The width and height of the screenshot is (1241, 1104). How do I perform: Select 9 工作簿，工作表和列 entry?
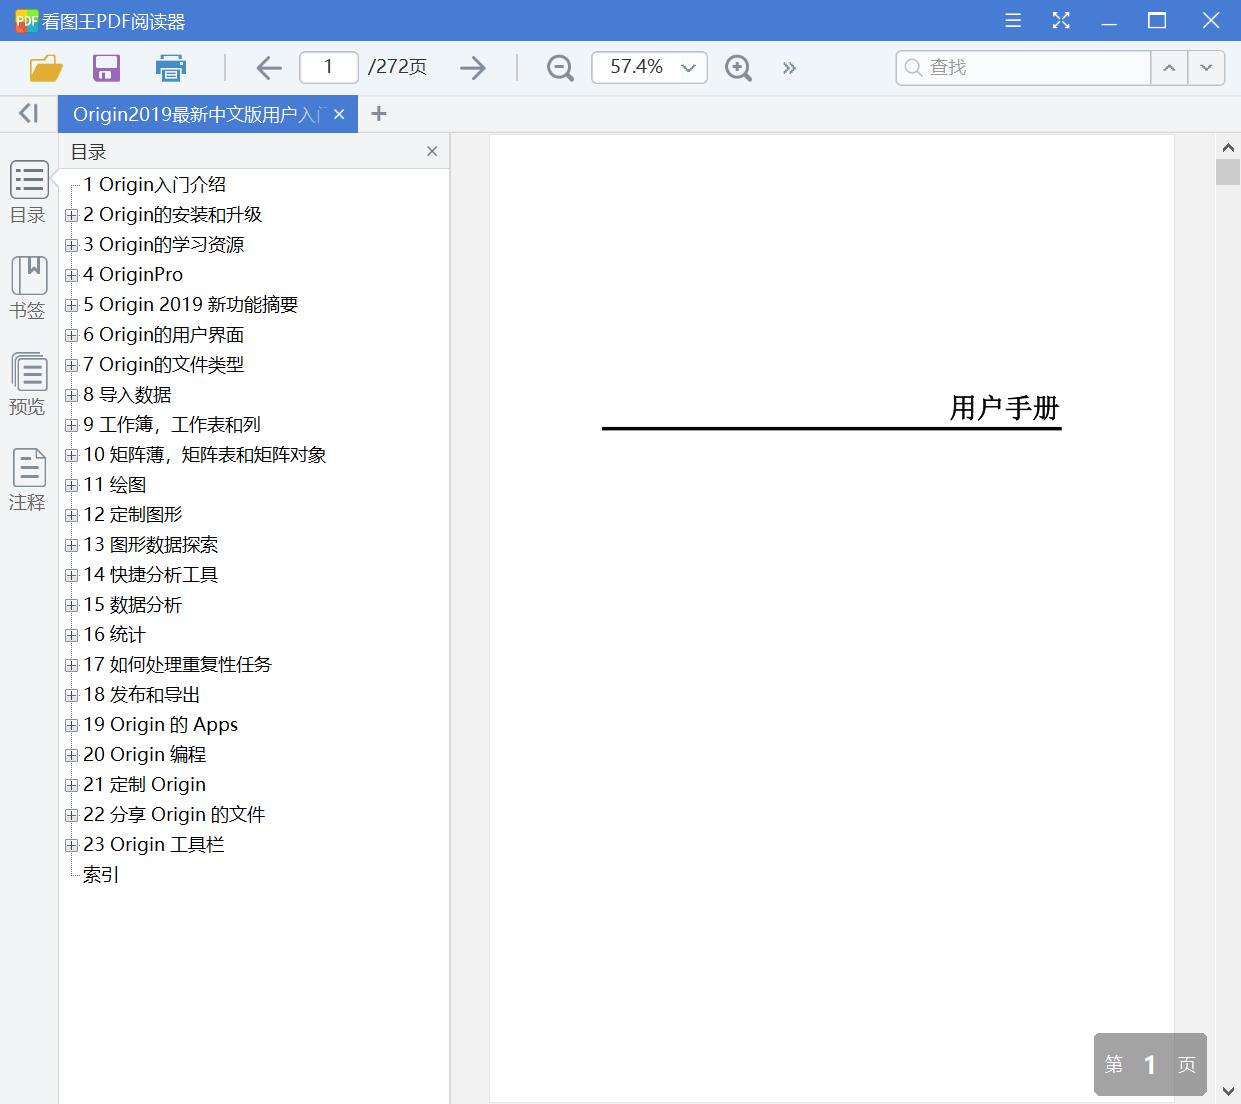coord(172,424)
